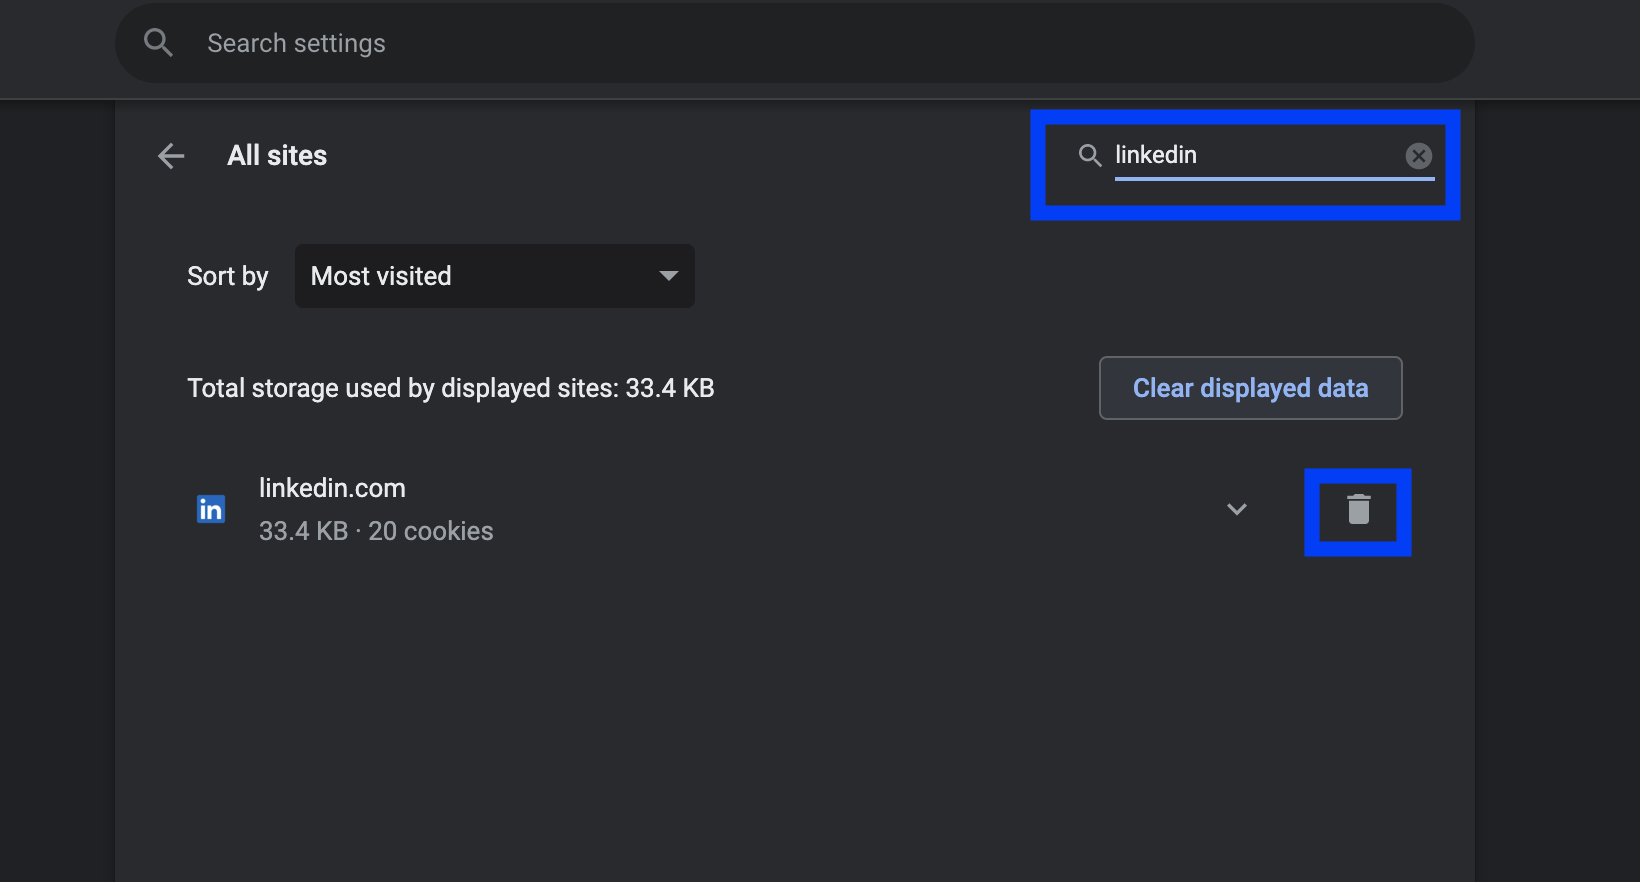
Task: Clear the linkedin search with the X icon
Action: [1418, 155]
